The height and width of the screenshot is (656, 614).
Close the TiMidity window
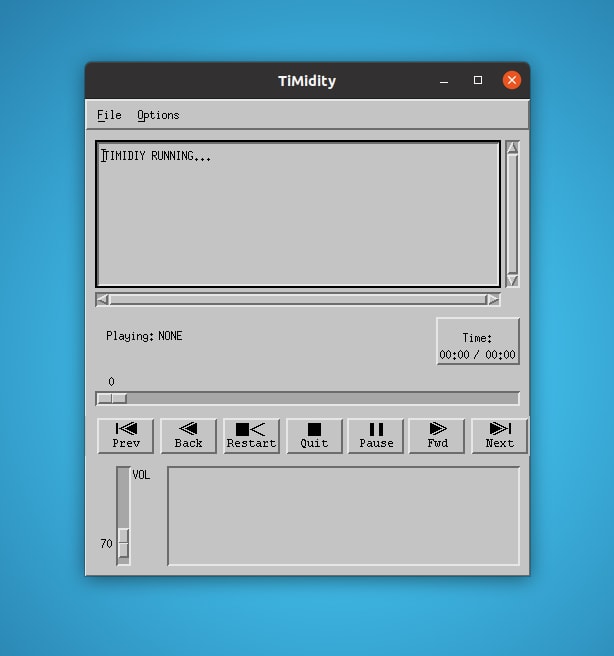point(512,80)
